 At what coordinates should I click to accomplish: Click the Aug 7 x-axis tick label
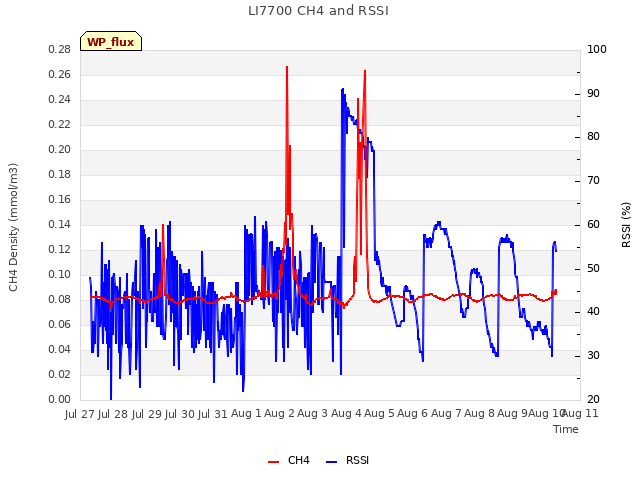[x=446, y=413]
